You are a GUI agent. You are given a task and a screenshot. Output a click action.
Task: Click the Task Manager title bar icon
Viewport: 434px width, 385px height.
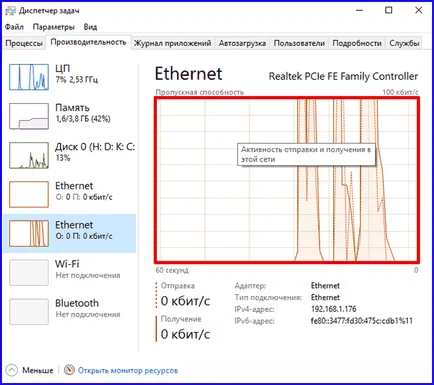[x=11, y=11]
